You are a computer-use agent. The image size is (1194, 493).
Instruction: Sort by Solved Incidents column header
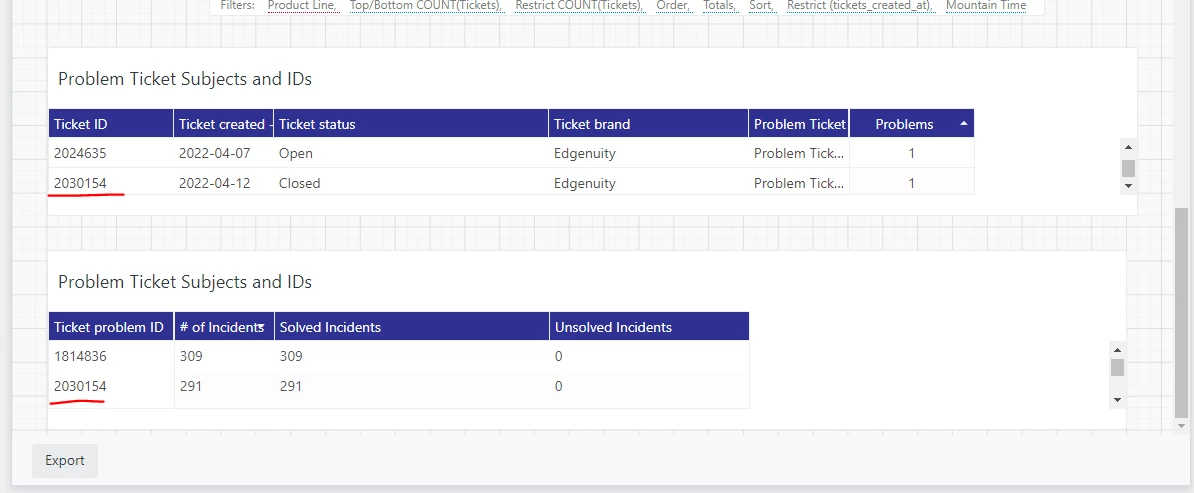[411, 327]
